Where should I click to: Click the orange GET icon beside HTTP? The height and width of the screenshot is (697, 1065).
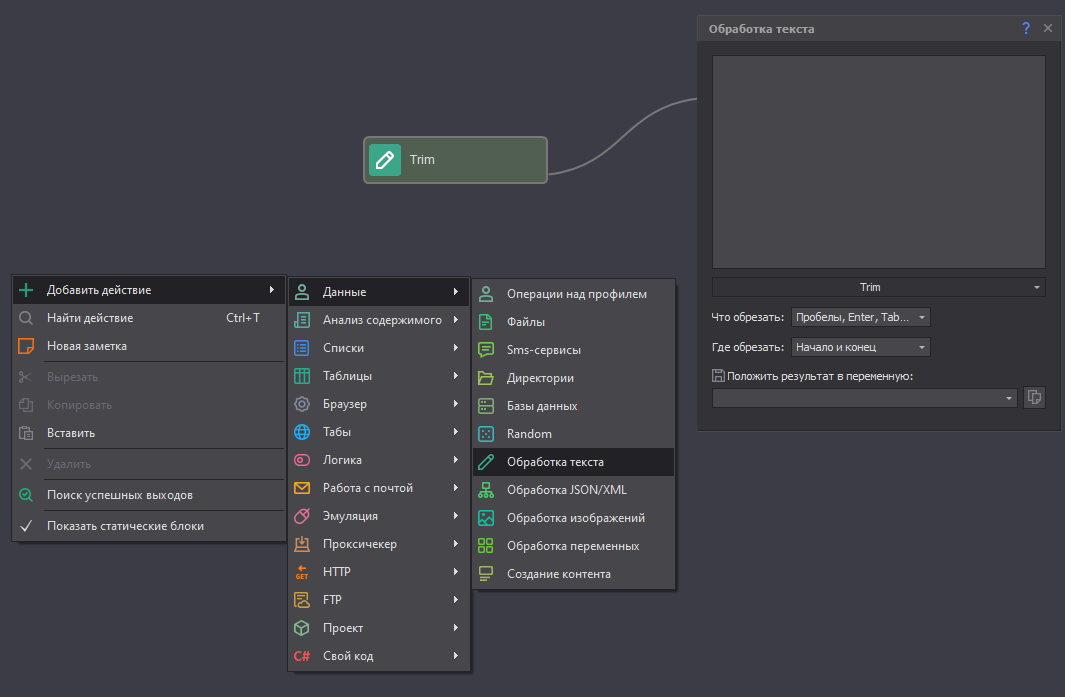pos(302,572)
